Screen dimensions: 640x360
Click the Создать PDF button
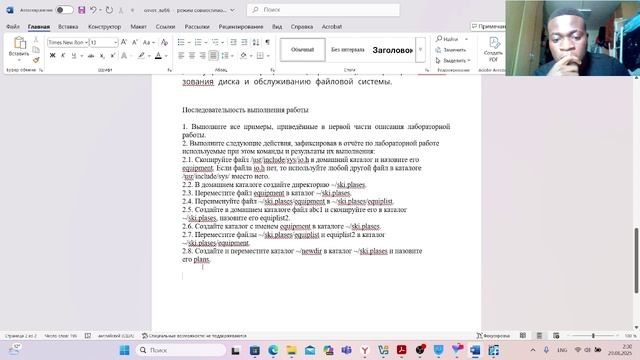pos(493,49)
